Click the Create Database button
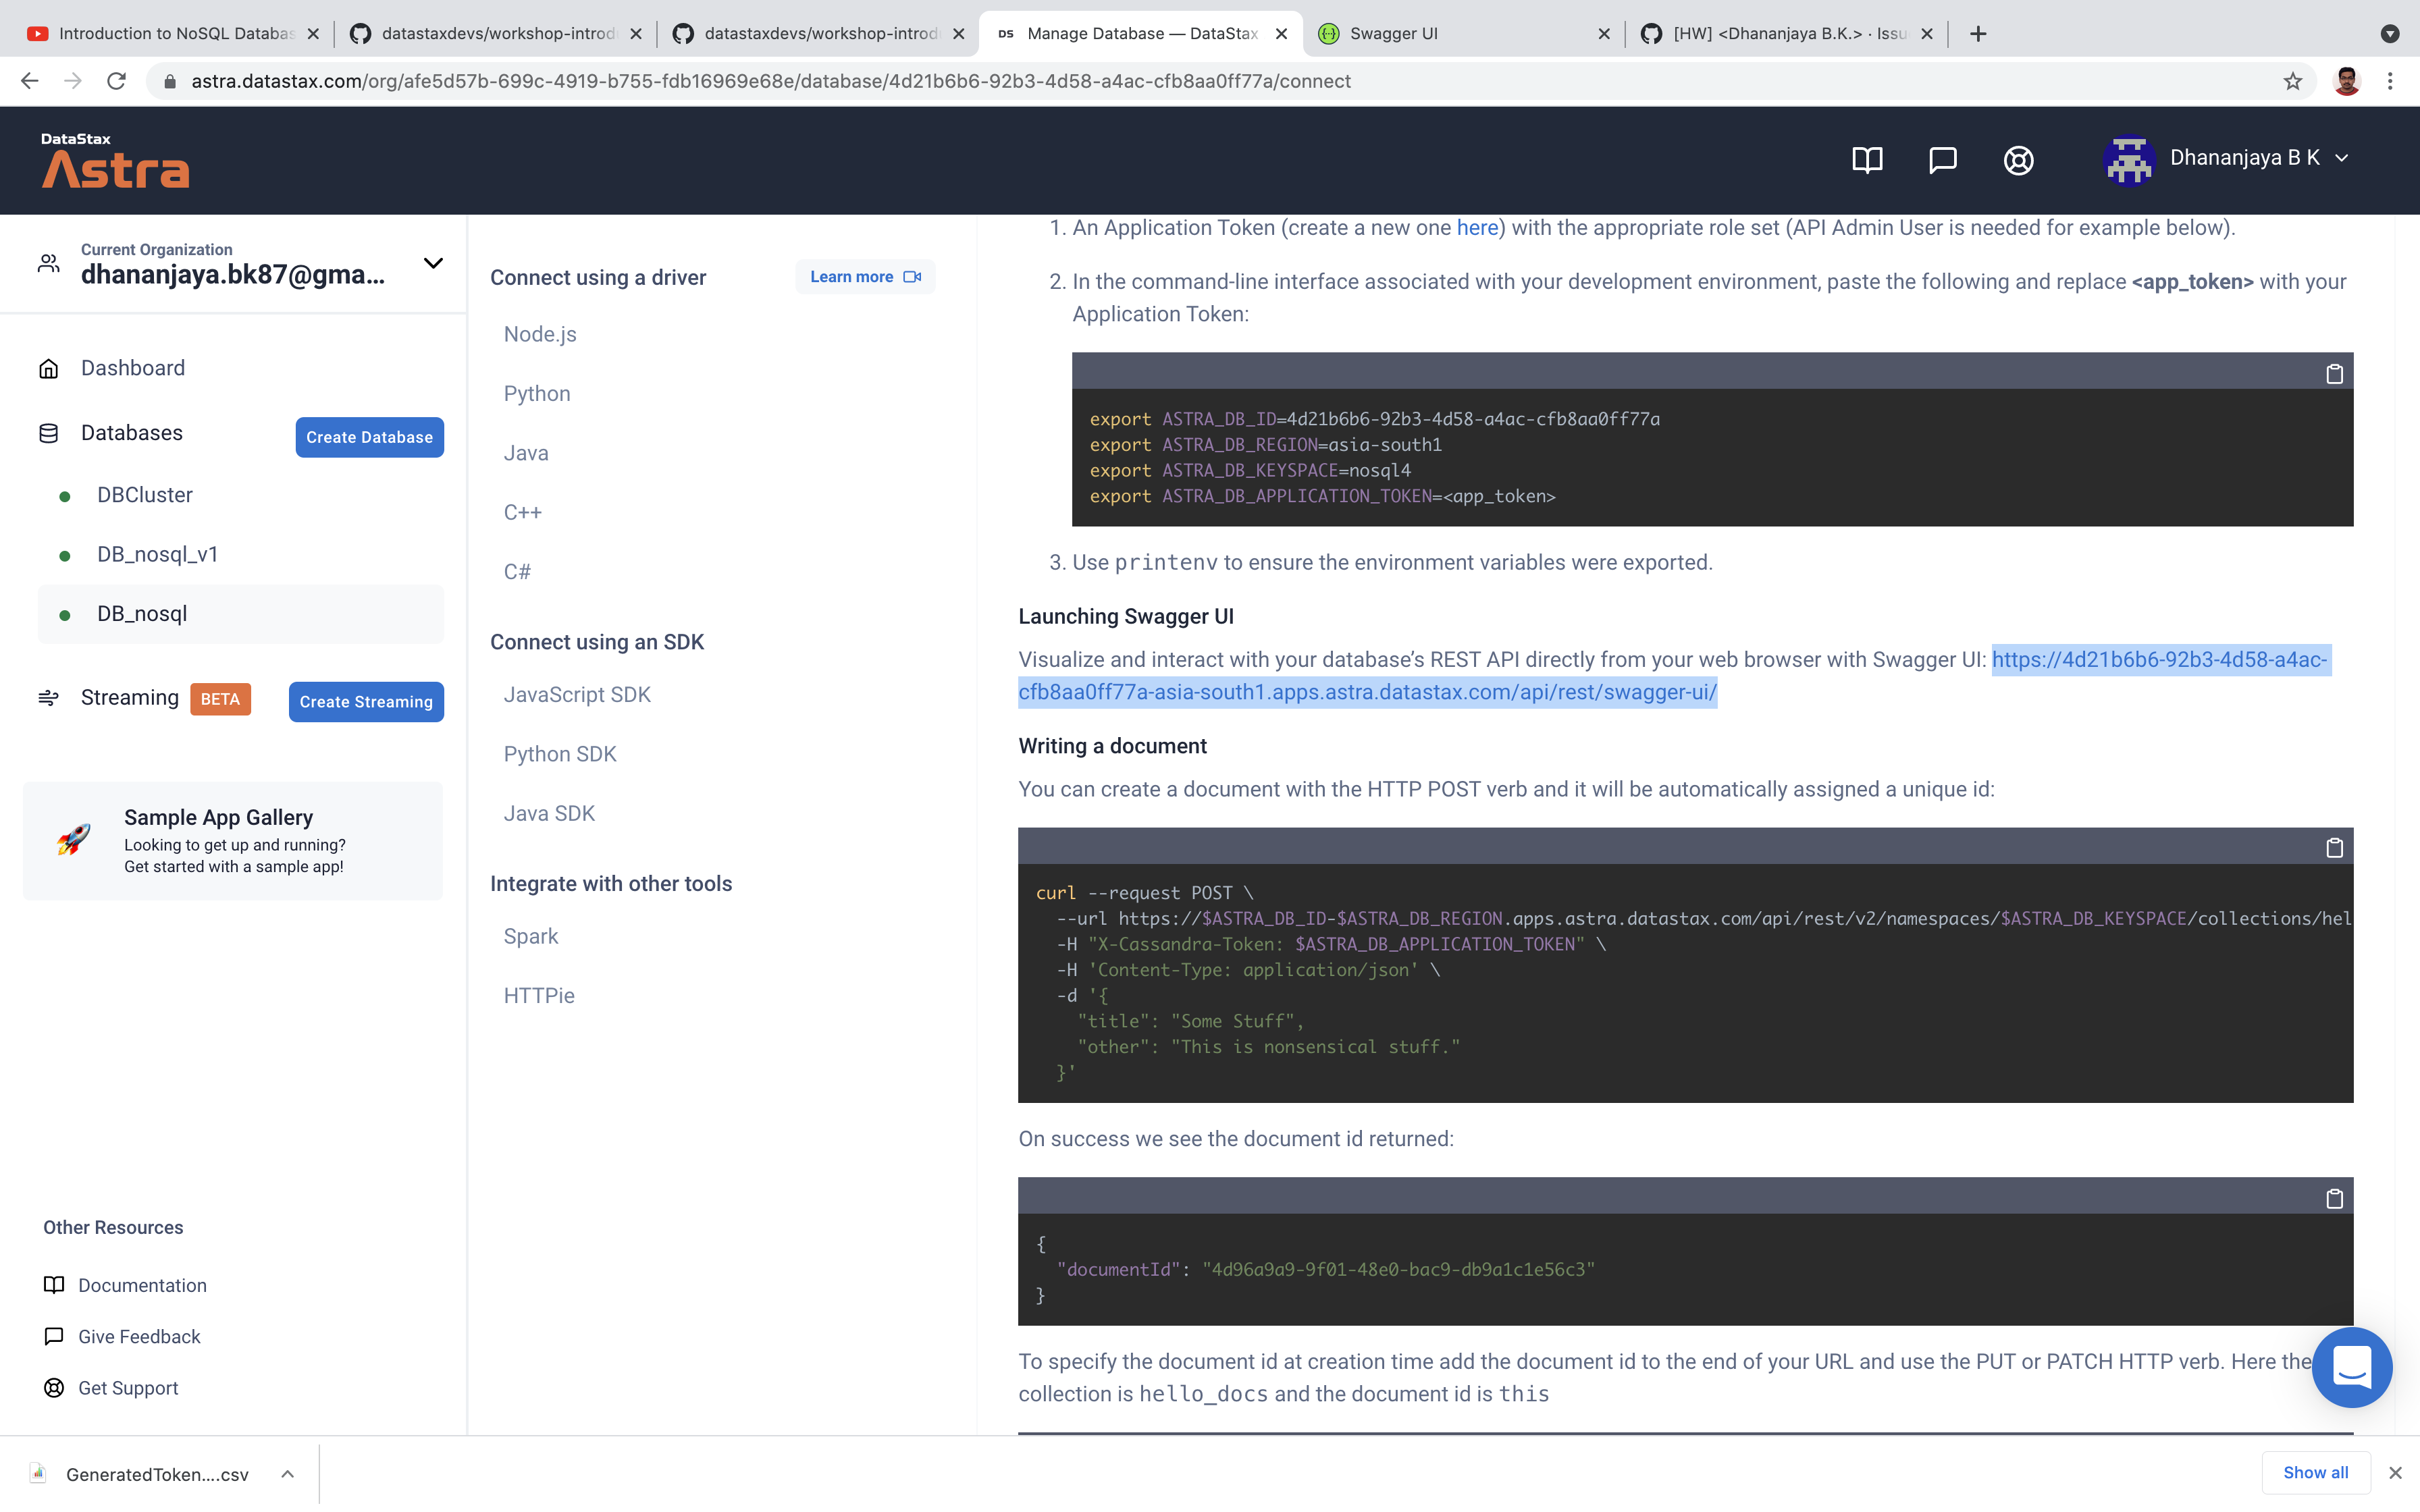 368,437
